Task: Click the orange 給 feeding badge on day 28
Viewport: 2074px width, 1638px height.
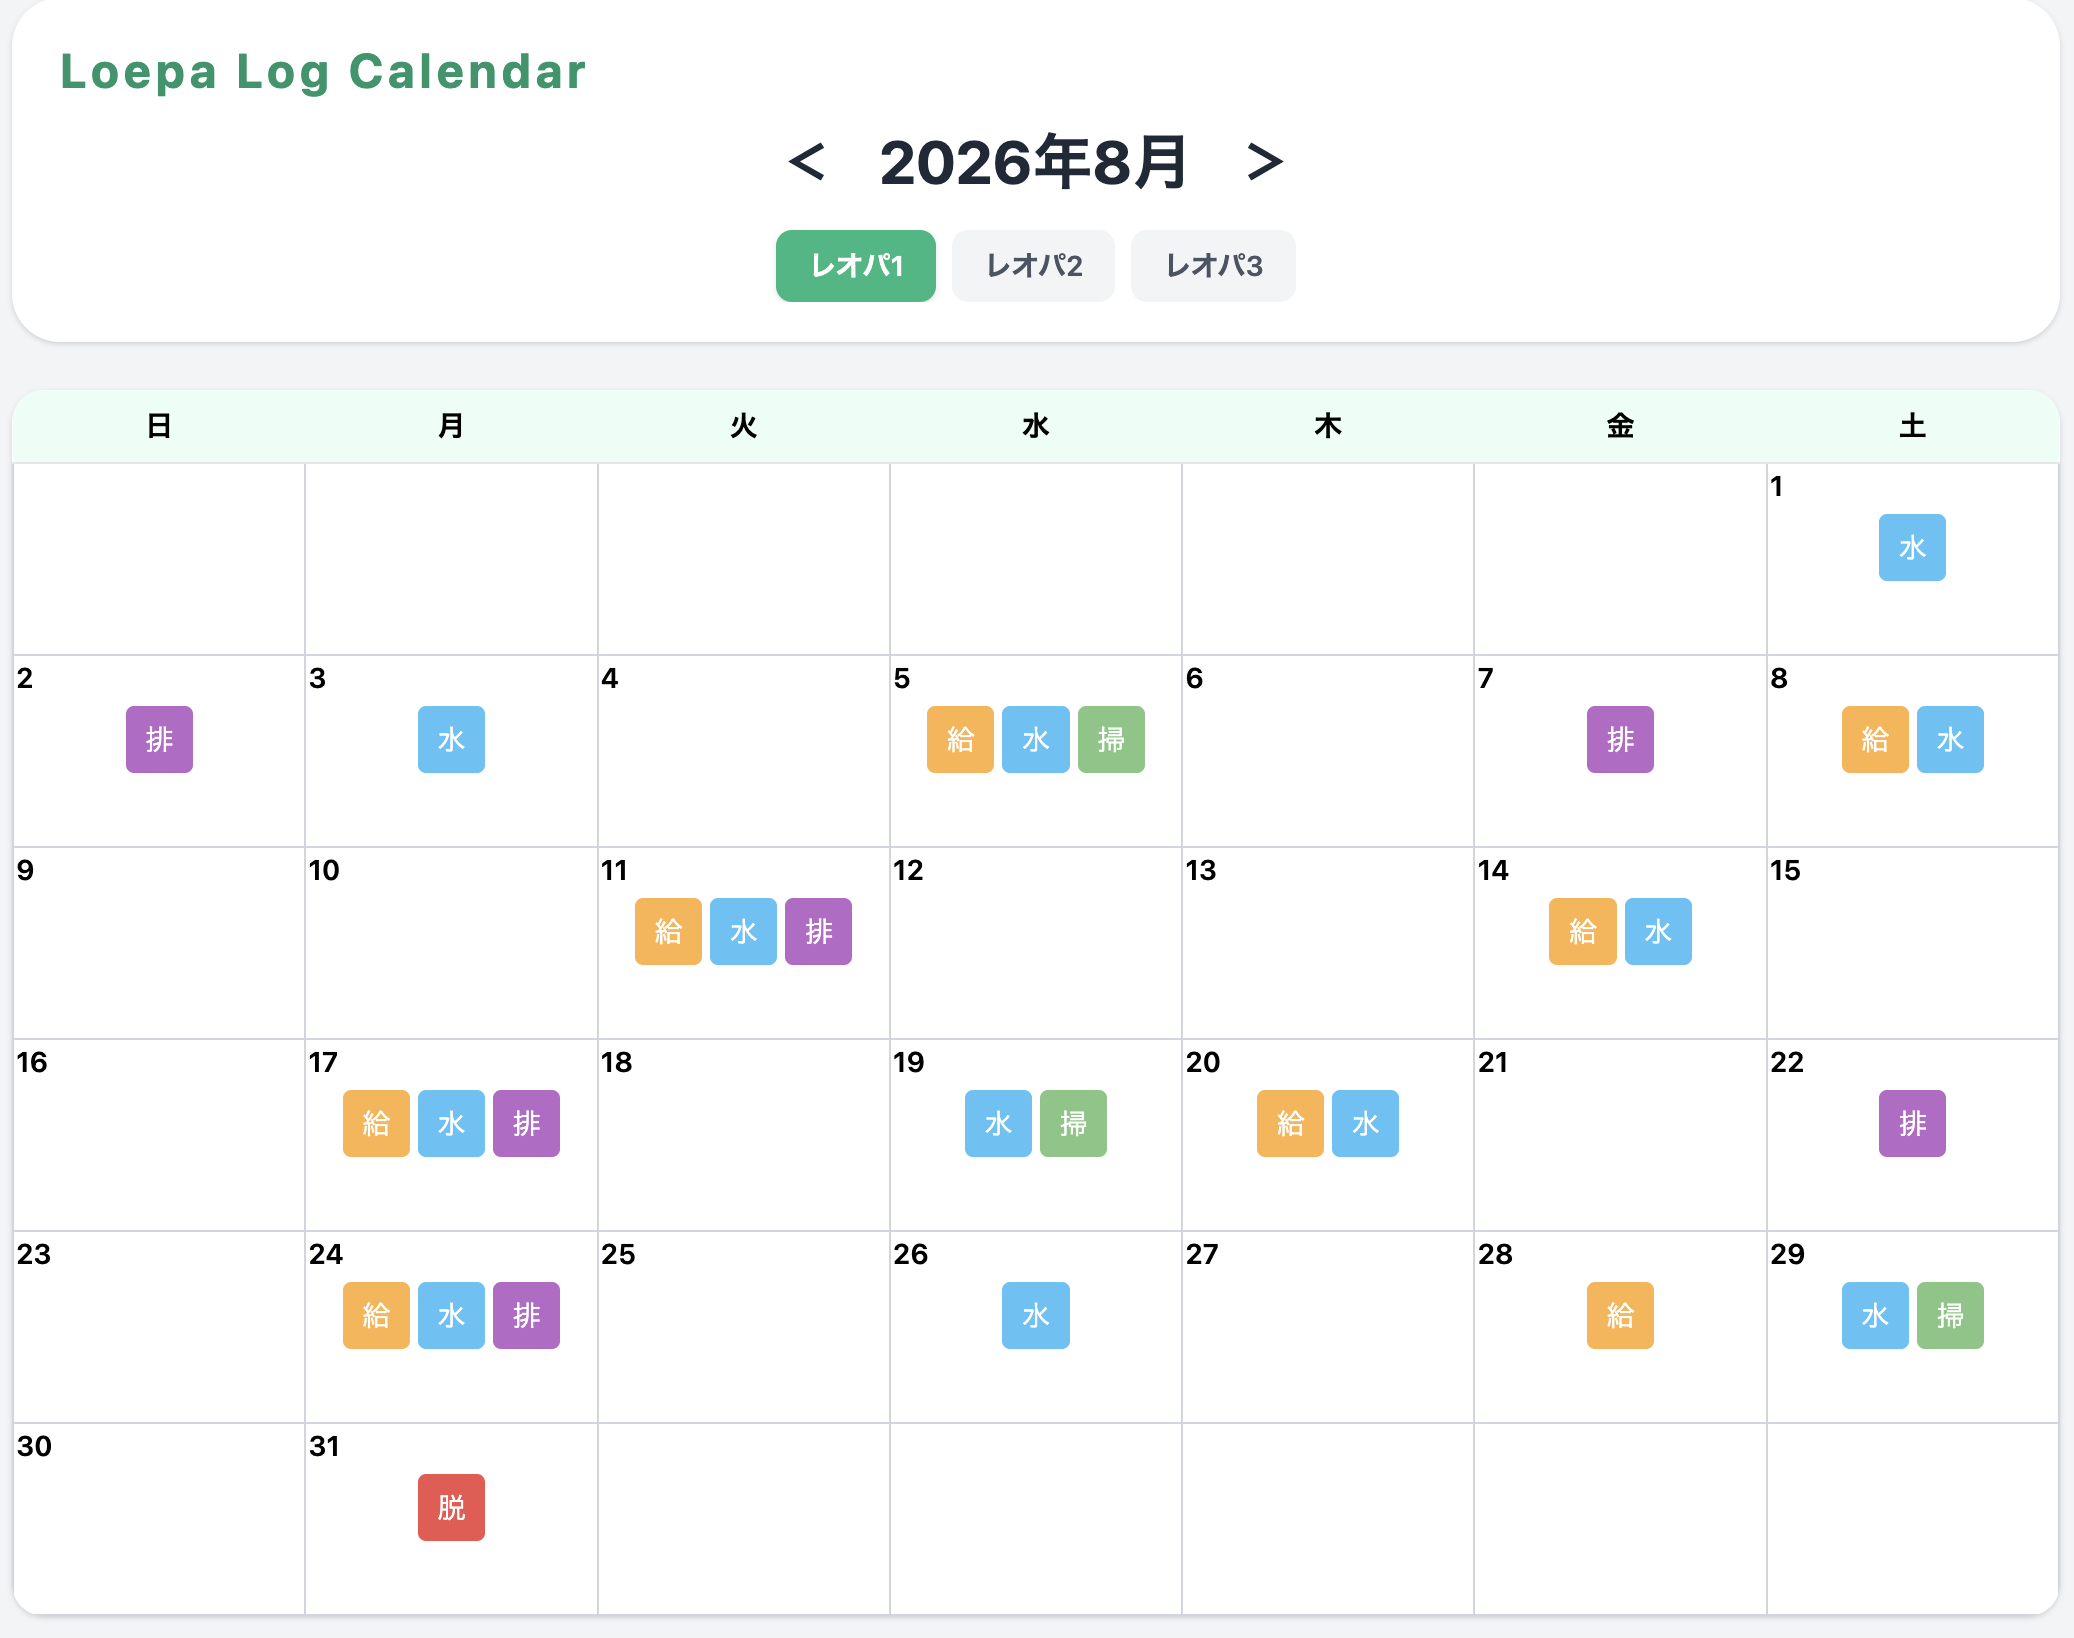Action: pos(1620,1315)
